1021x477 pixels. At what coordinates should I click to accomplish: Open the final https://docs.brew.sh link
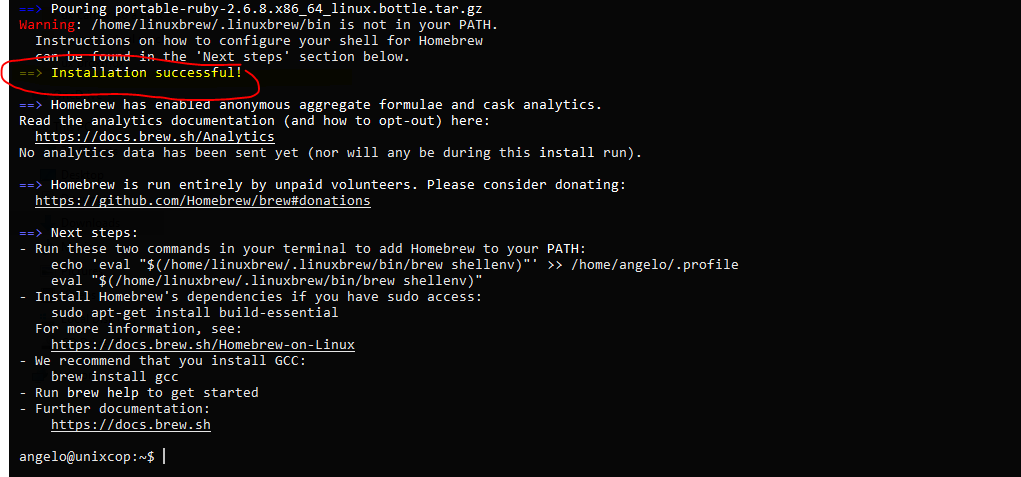pos(131,424)
